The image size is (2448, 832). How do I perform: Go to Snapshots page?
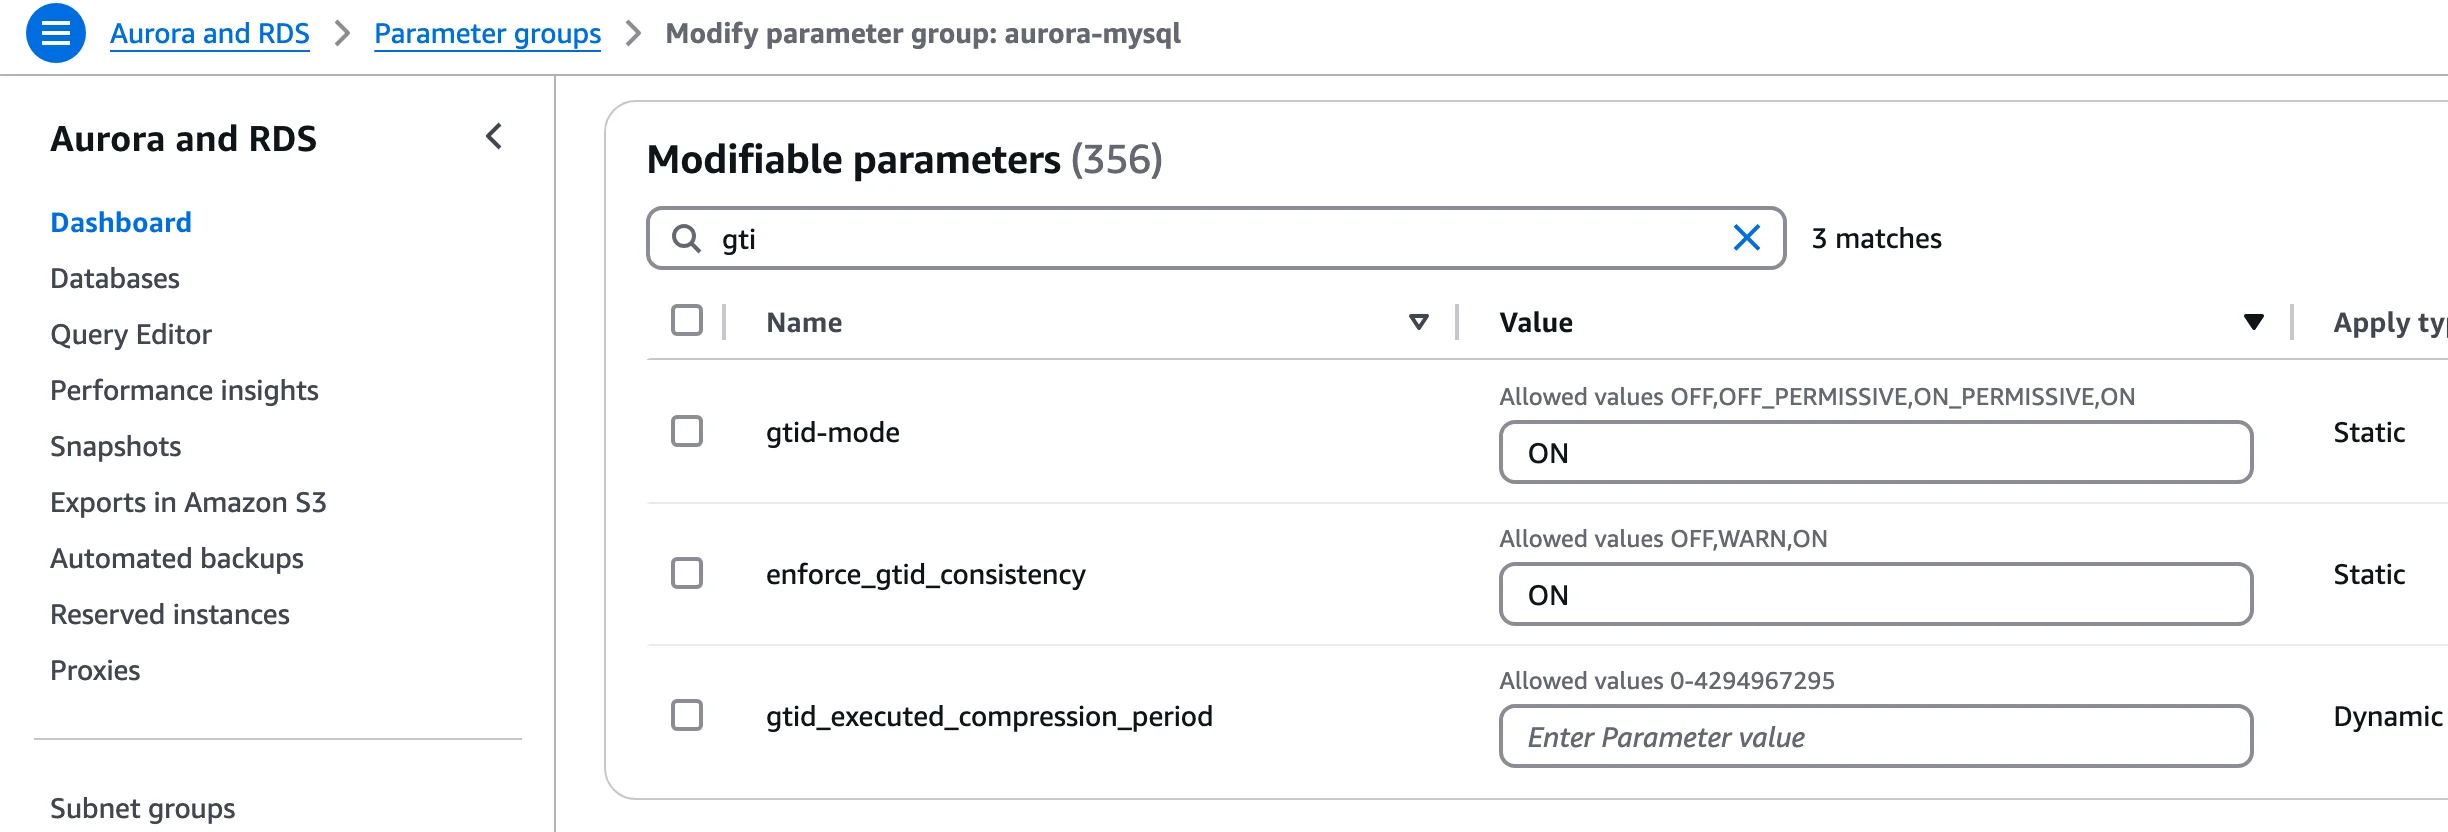116,446
